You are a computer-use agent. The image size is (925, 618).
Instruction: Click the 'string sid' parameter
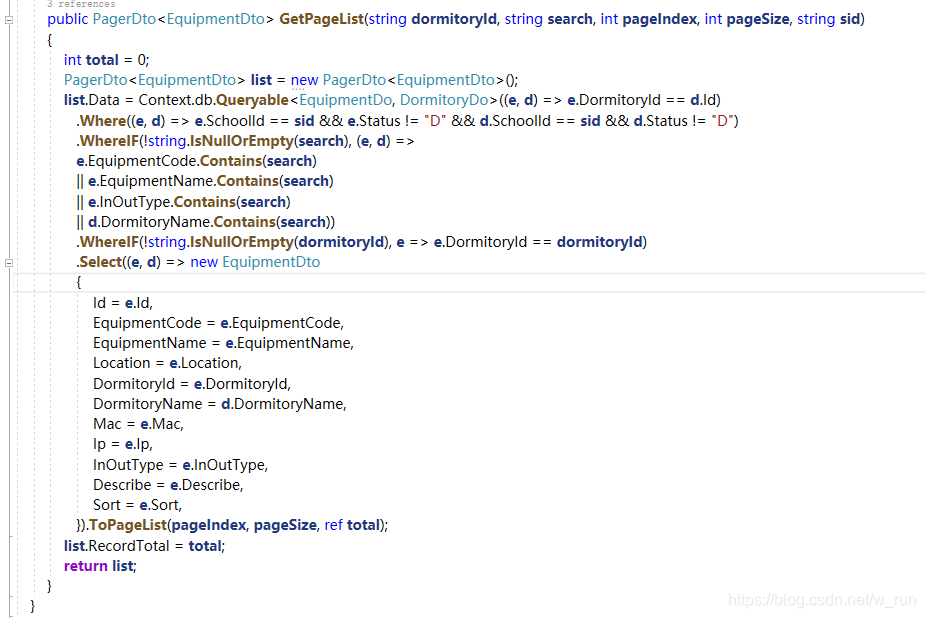tap(828, 19)
